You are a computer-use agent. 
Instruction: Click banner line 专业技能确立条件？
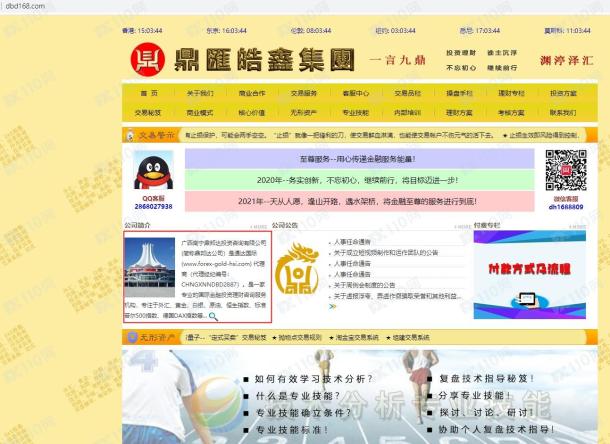(x=303, y=413)
